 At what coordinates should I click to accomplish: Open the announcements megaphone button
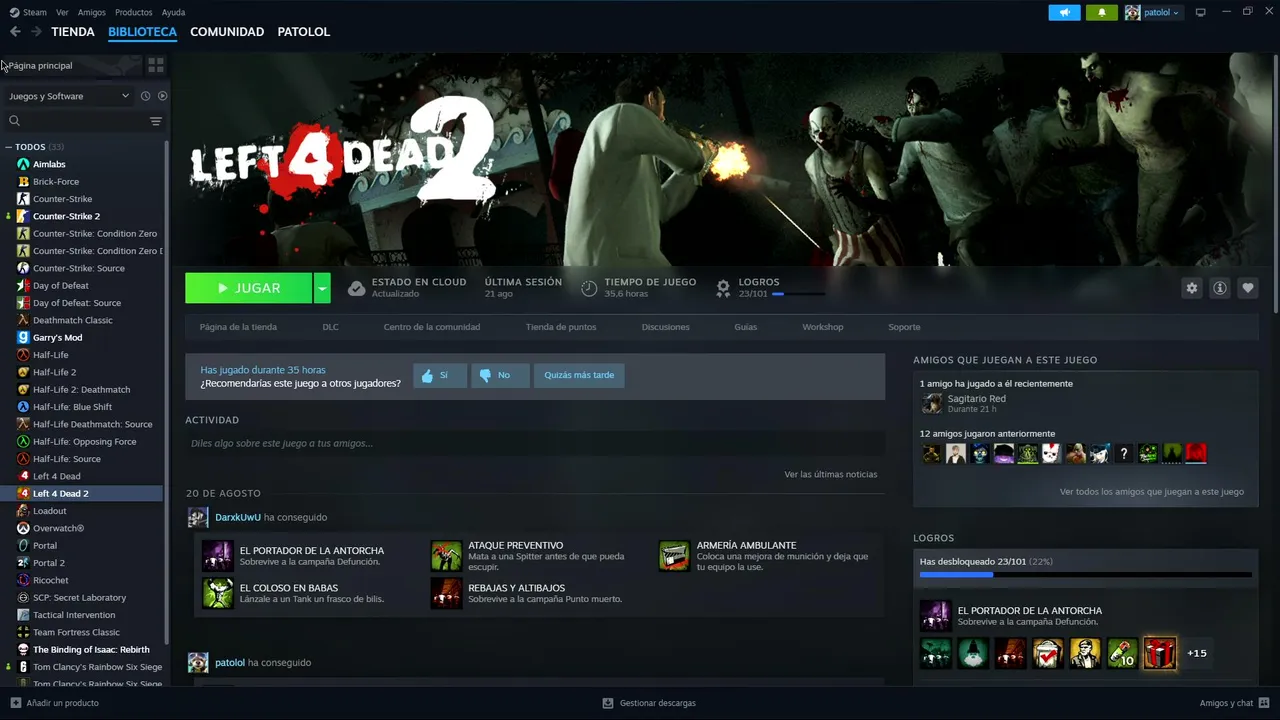(x=1064, y=12)
